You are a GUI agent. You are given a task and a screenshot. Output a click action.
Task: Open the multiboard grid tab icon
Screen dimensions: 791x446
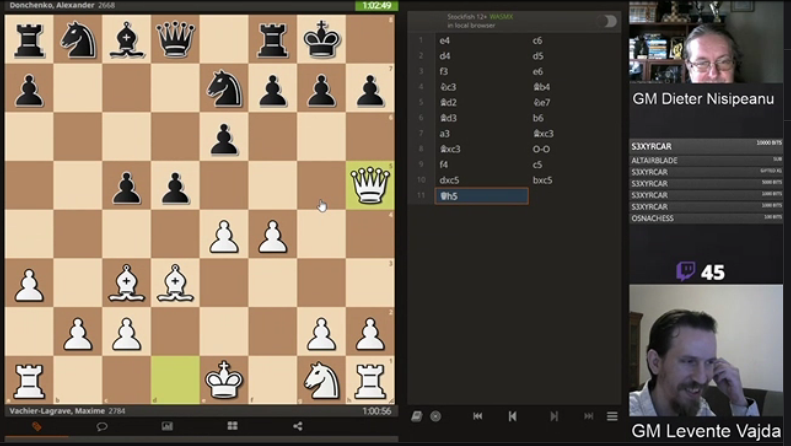(233, 426)
